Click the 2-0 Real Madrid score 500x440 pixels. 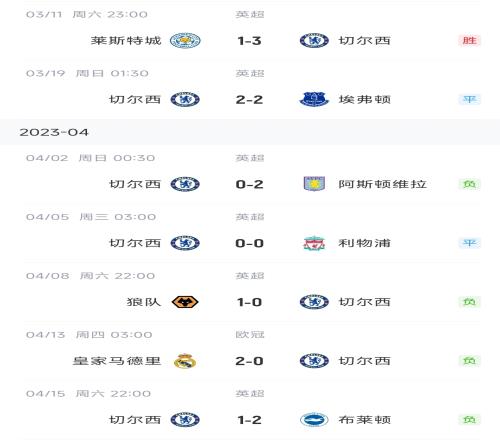(x=249, y=361)
